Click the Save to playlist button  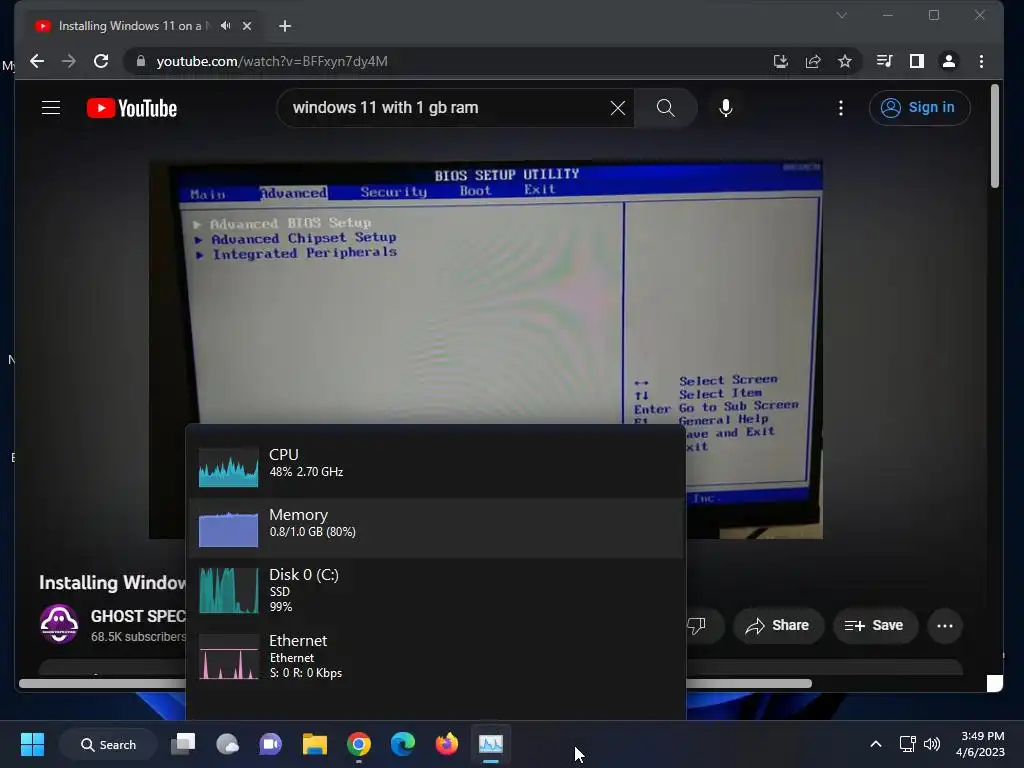coord(874,626)
